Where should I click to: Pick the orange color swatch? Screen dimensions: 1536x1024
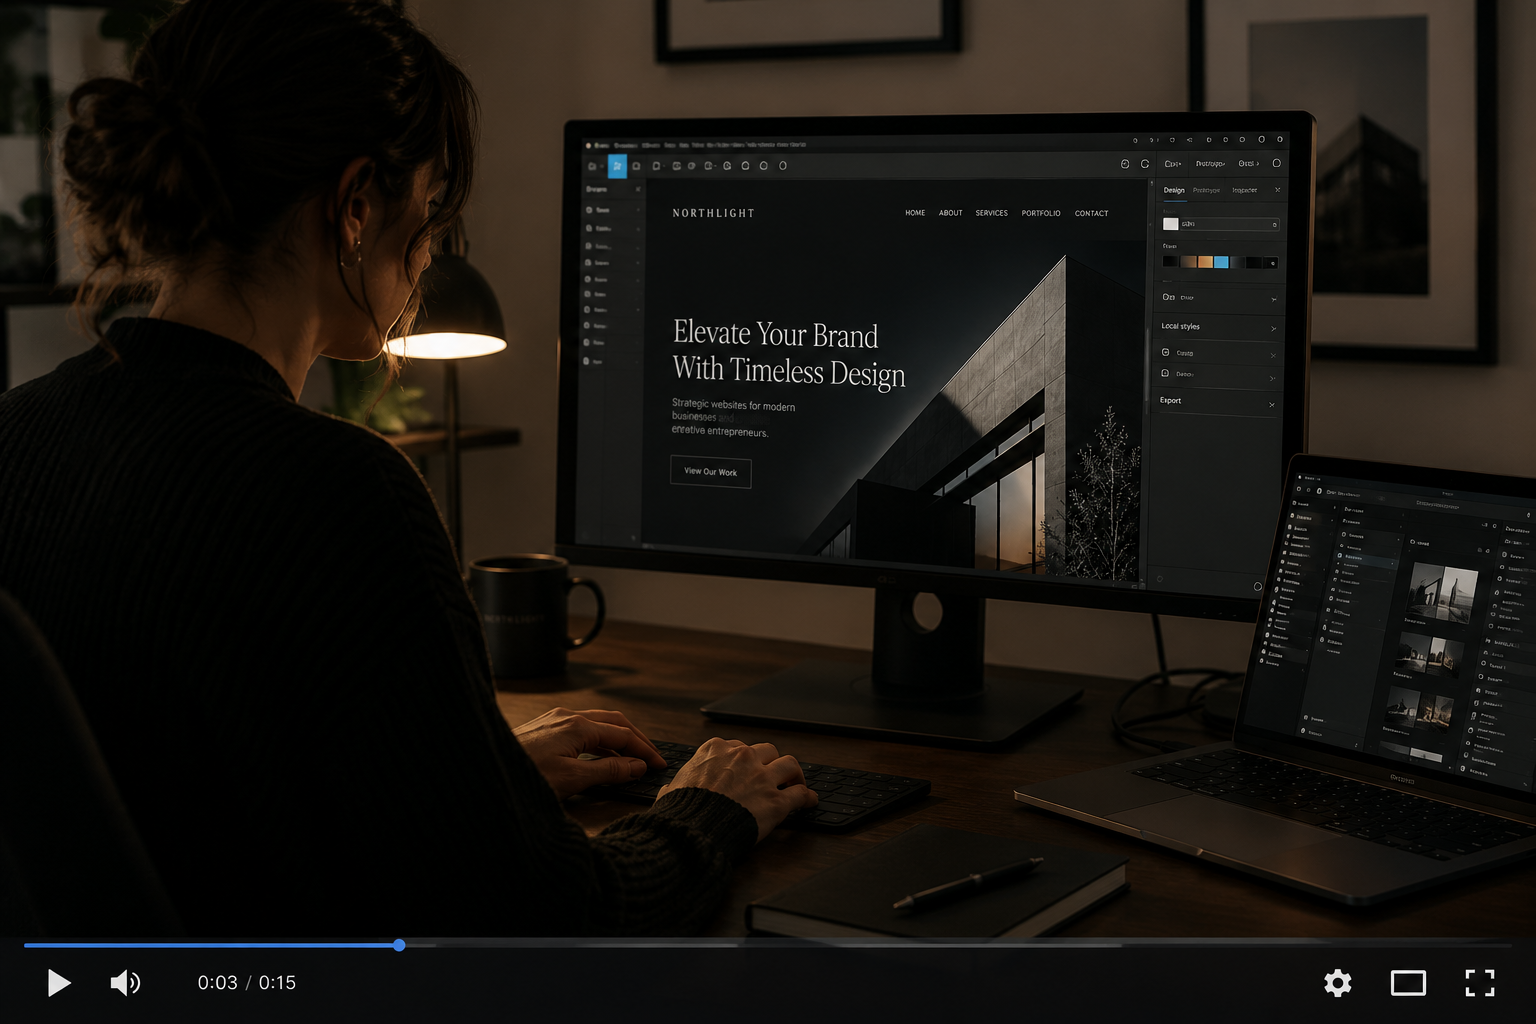pyautogui.click(x=1205, y=262)
